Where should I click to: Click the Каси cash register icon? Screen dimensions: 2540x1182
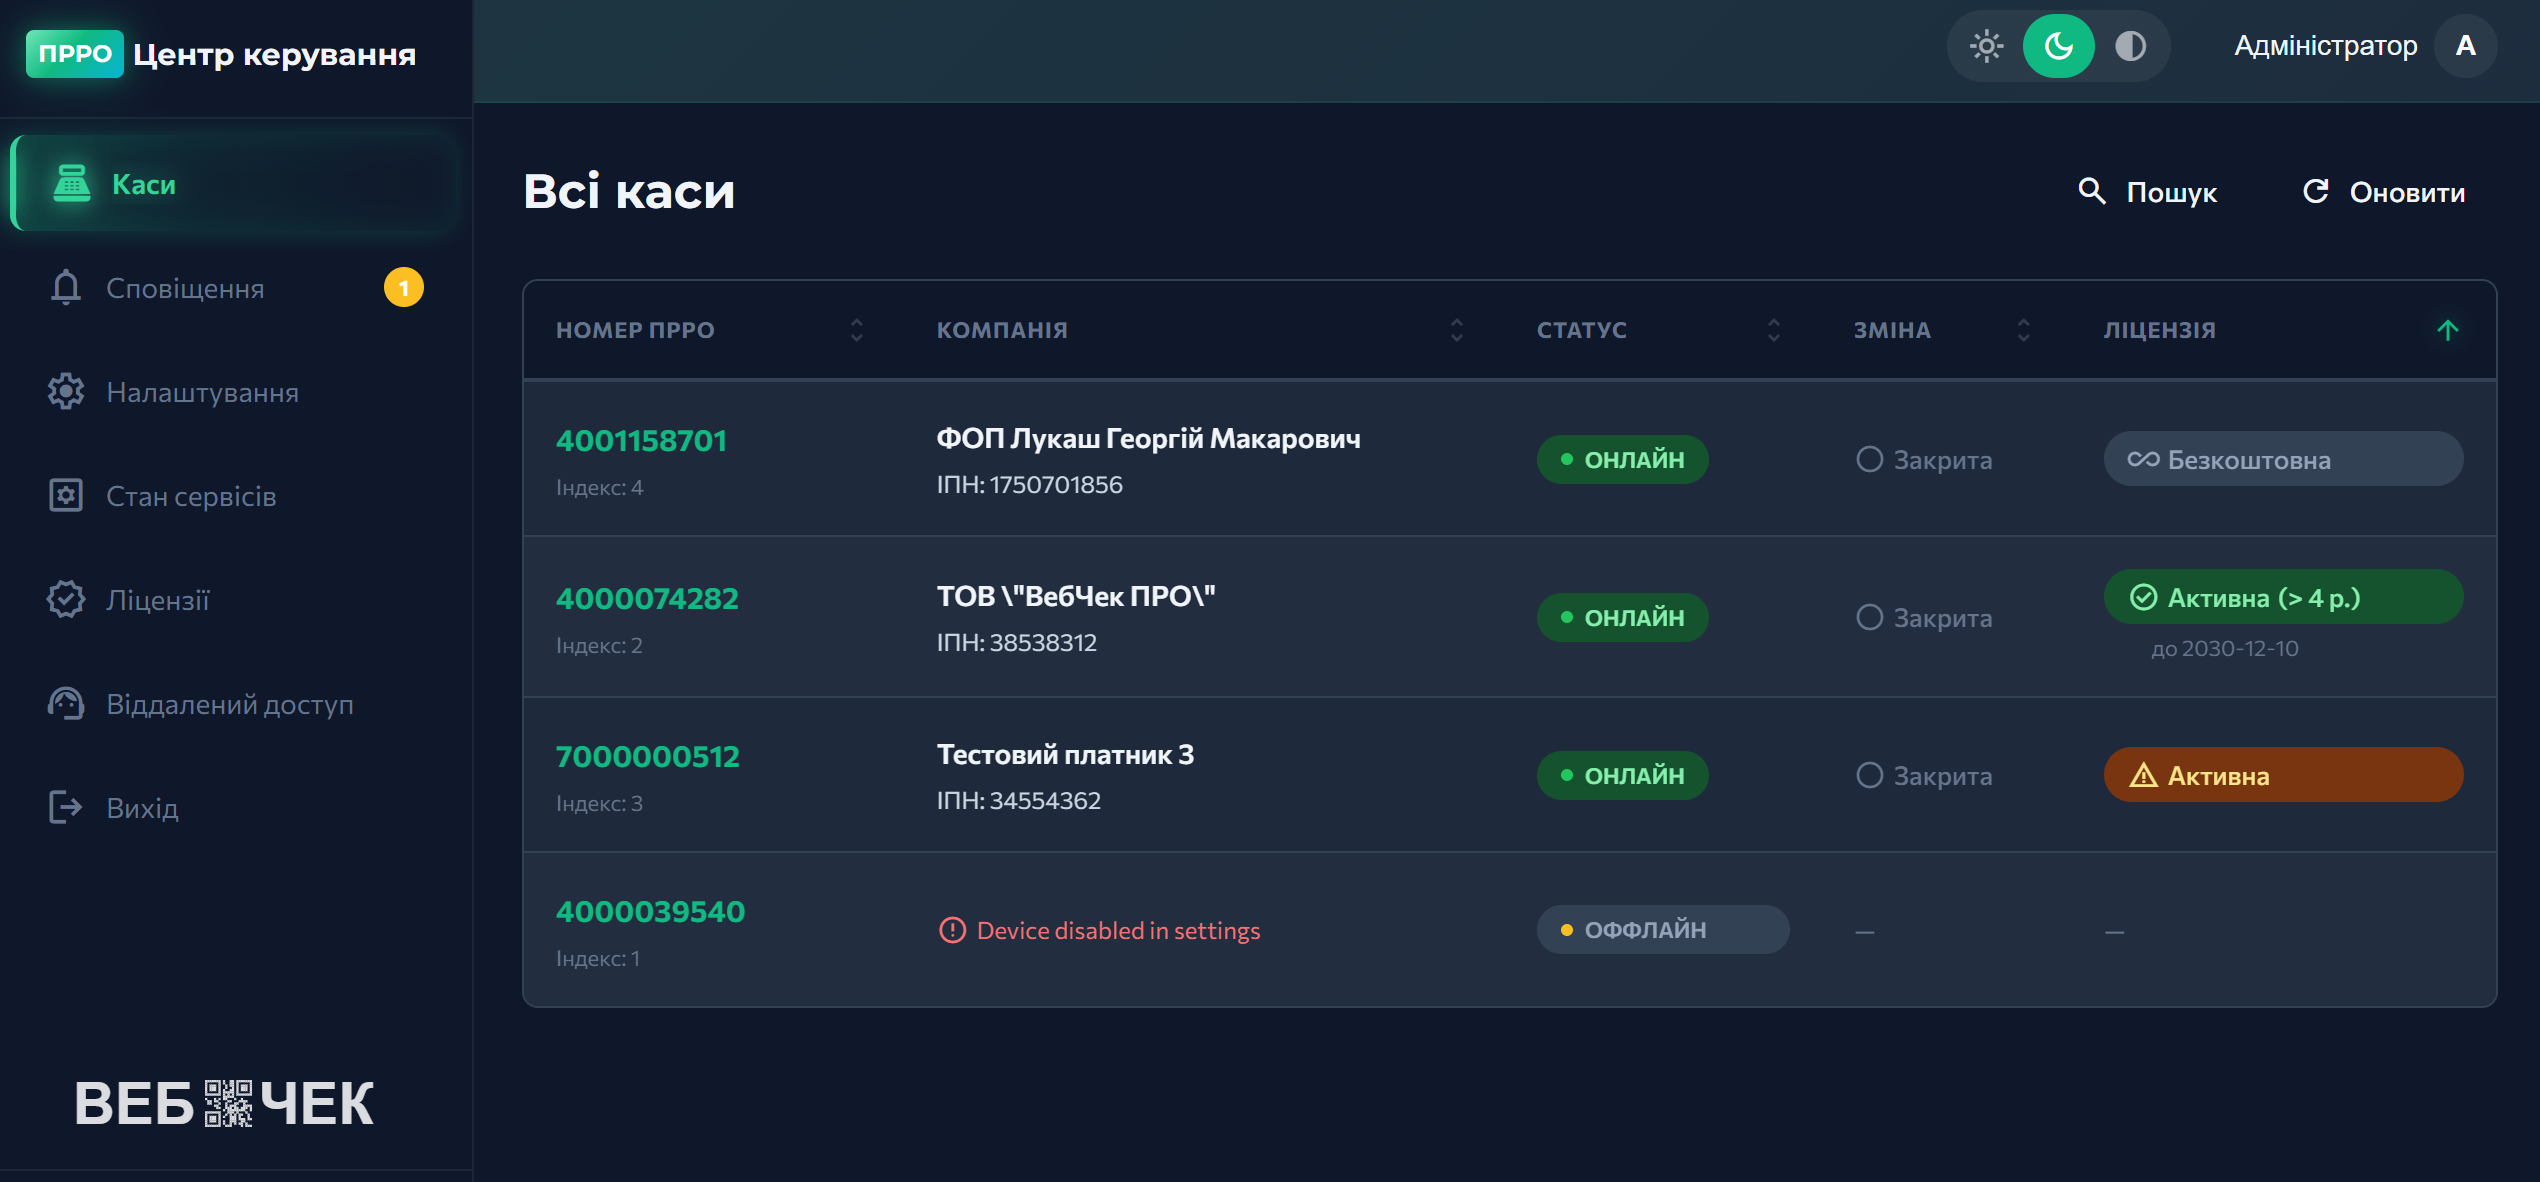72,184
